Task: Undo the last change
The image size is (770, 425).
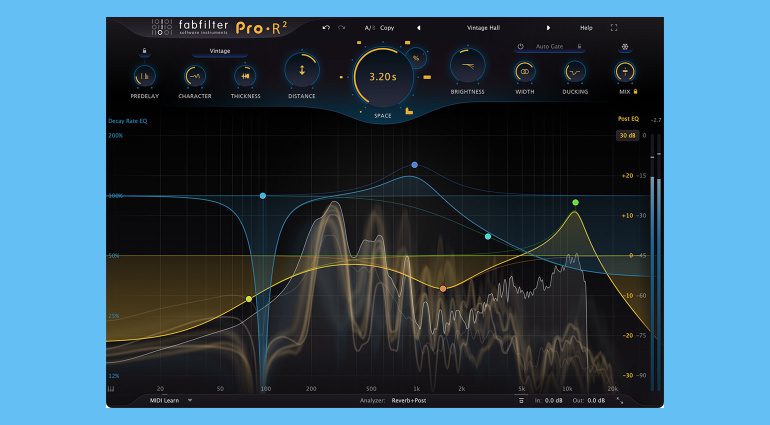Action: pos(326,28)
